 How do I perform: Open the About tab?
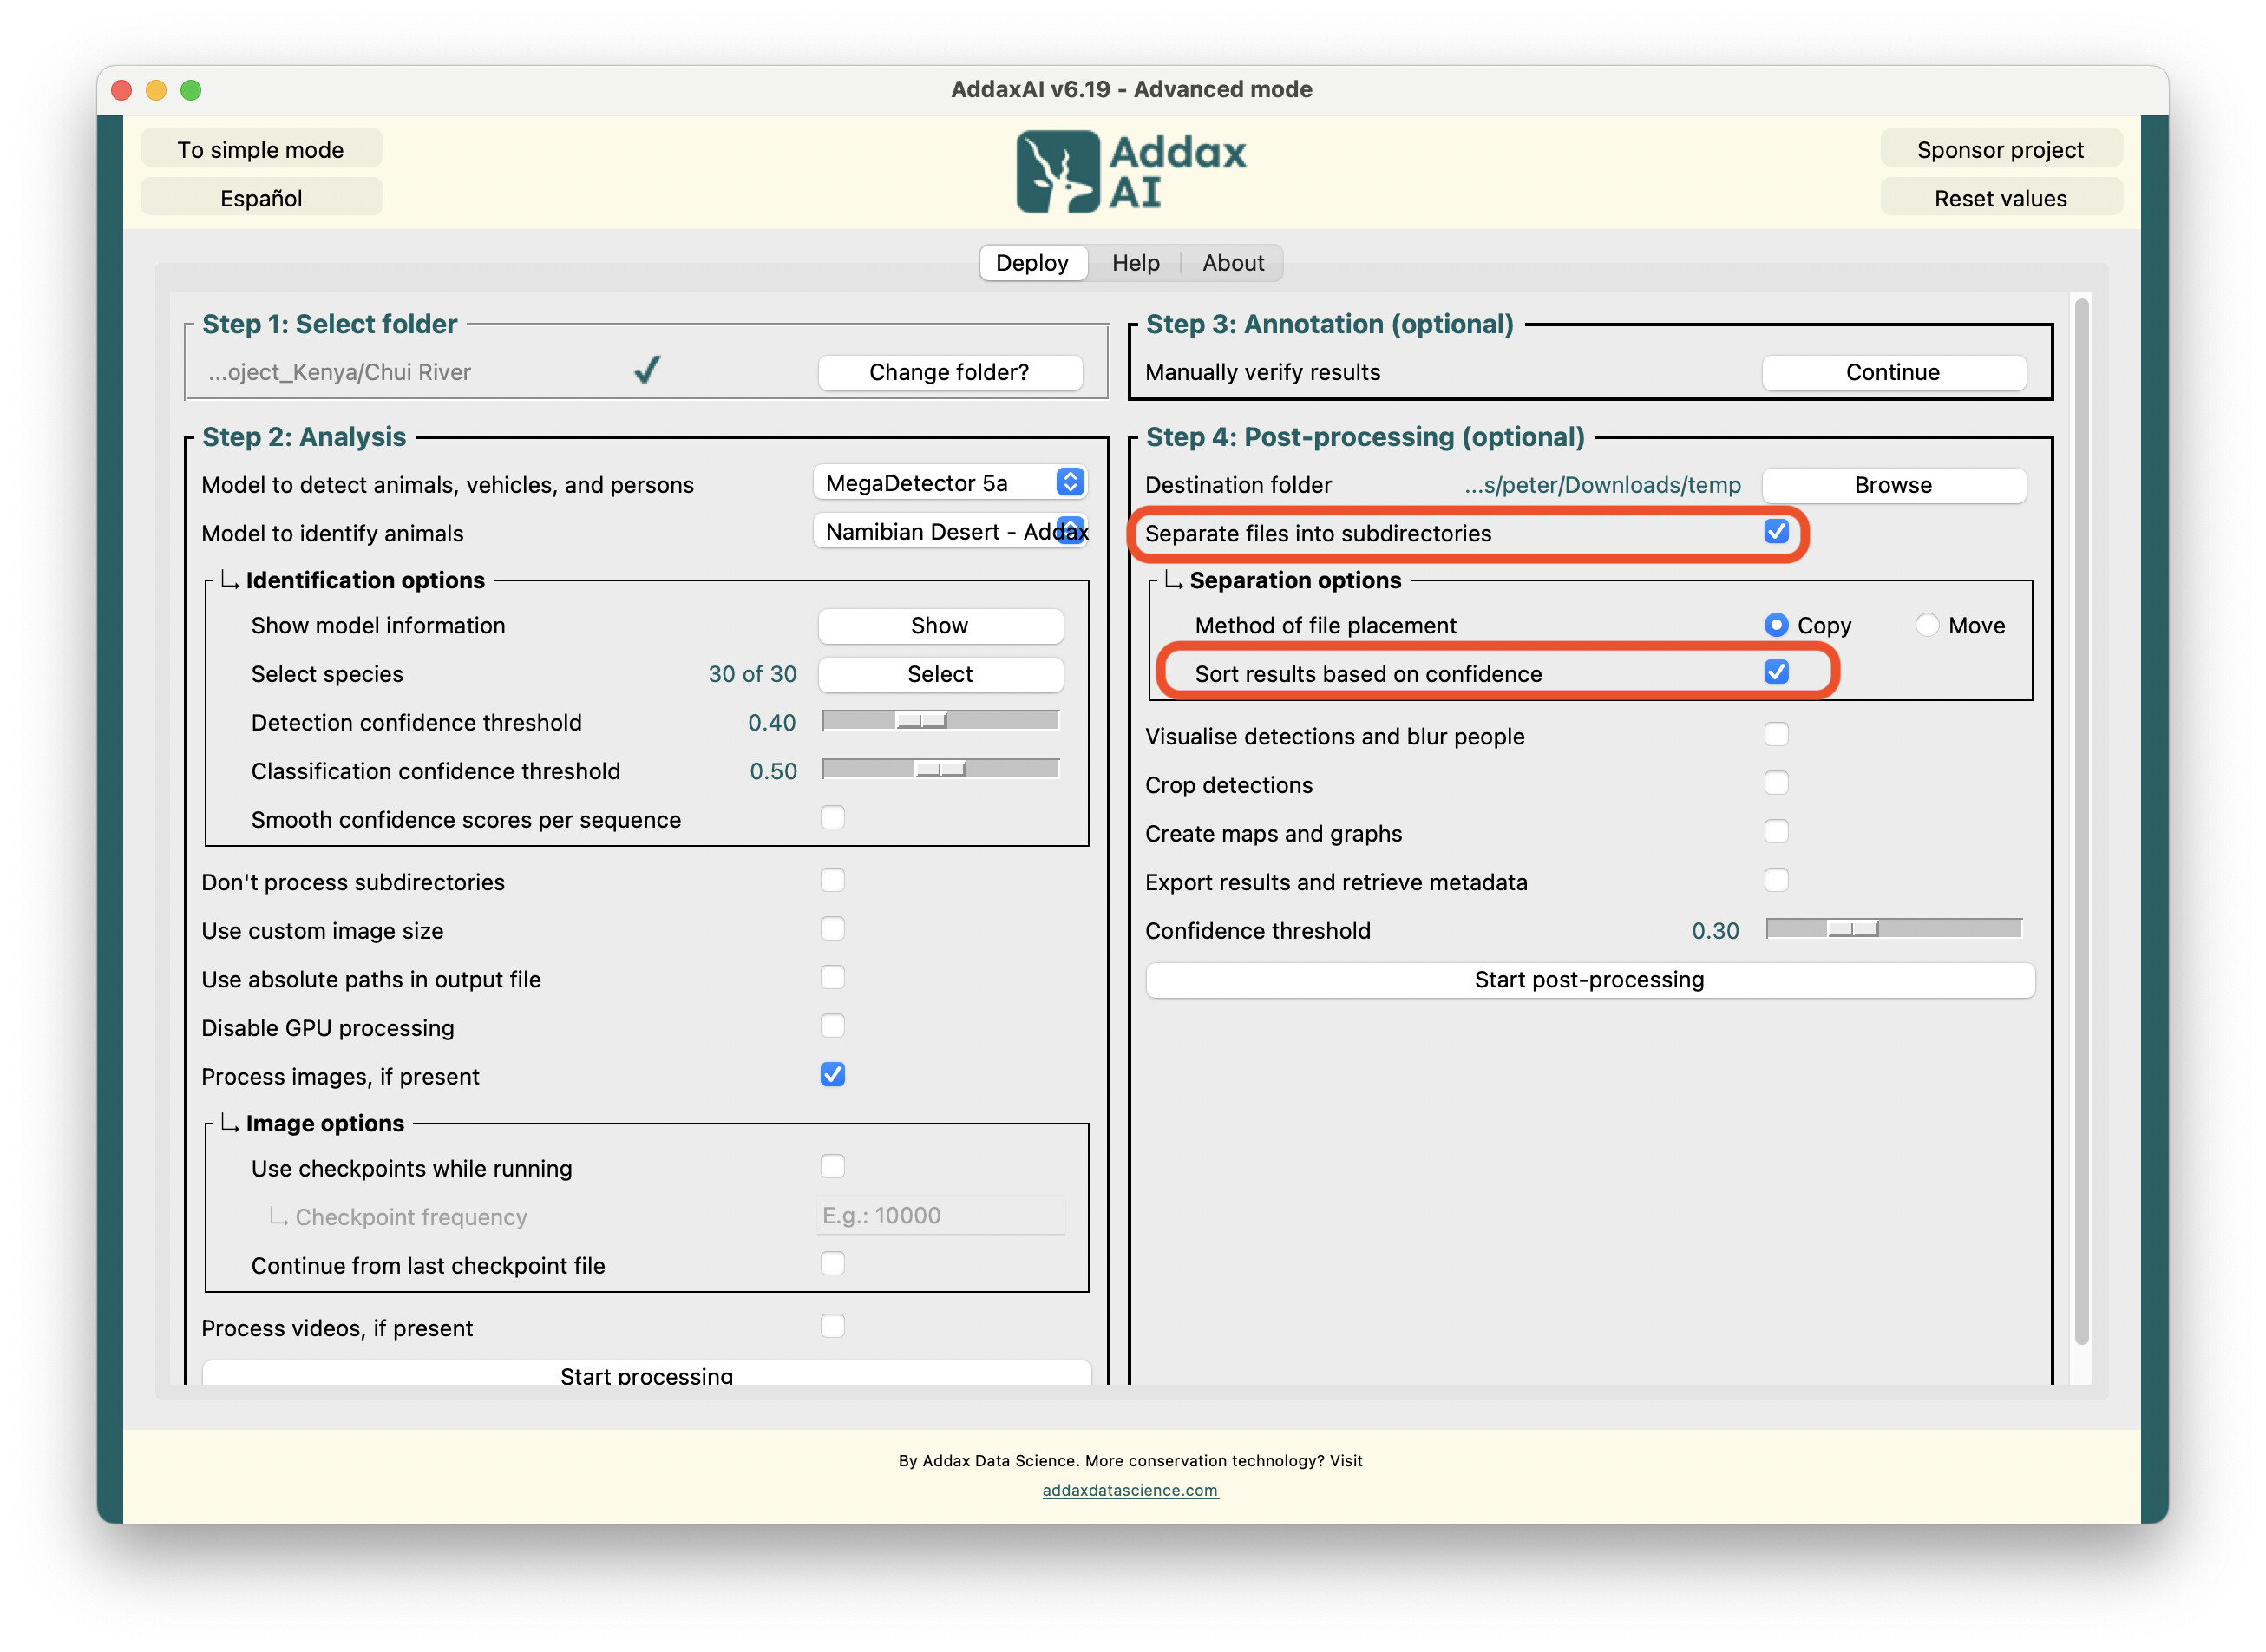pyautogui.click(x=1232, y=263)
